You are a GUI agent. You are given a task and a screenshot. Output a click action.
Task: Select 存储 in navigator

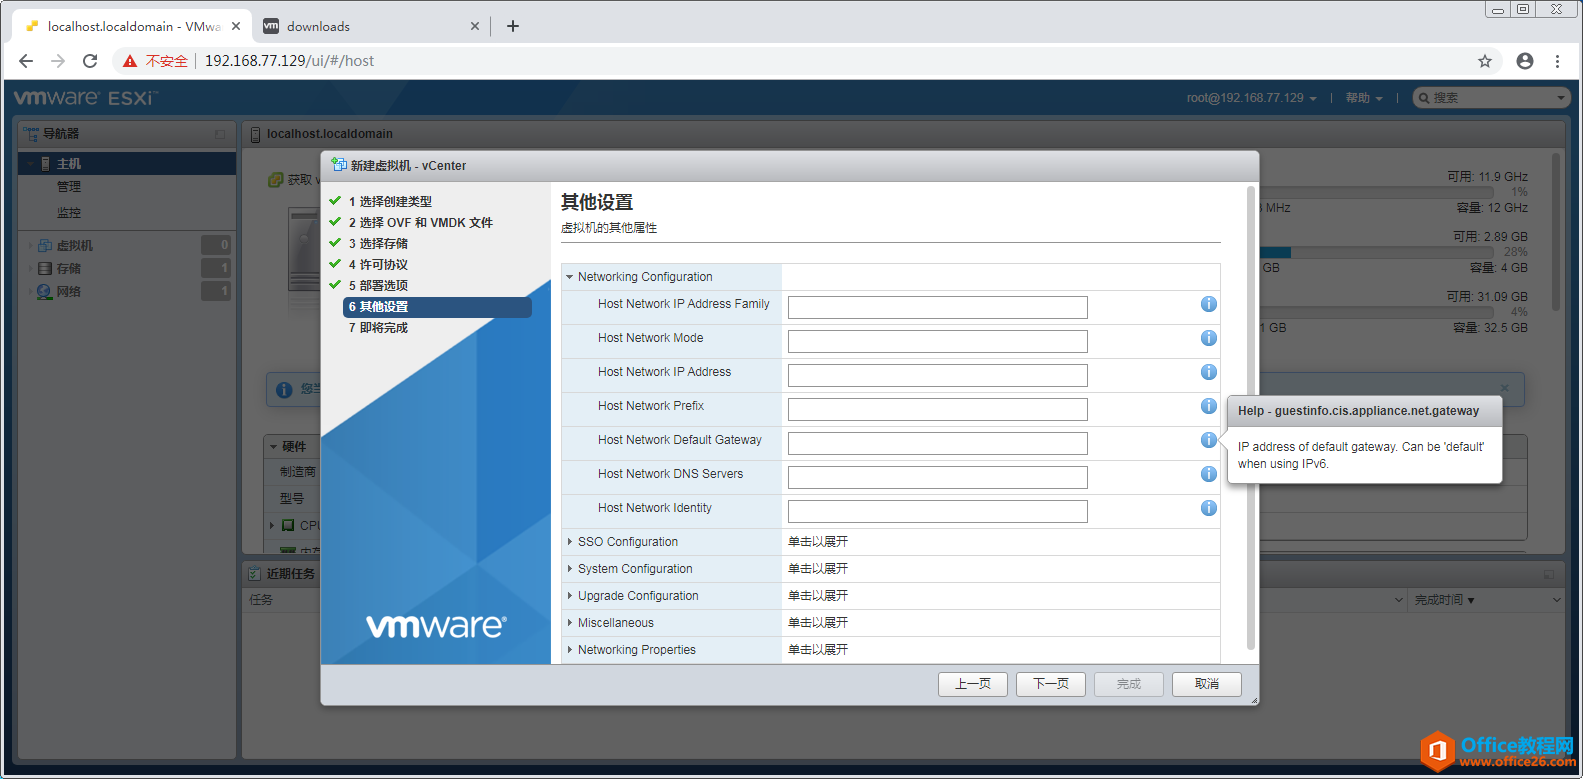click(x=69, y=268)
